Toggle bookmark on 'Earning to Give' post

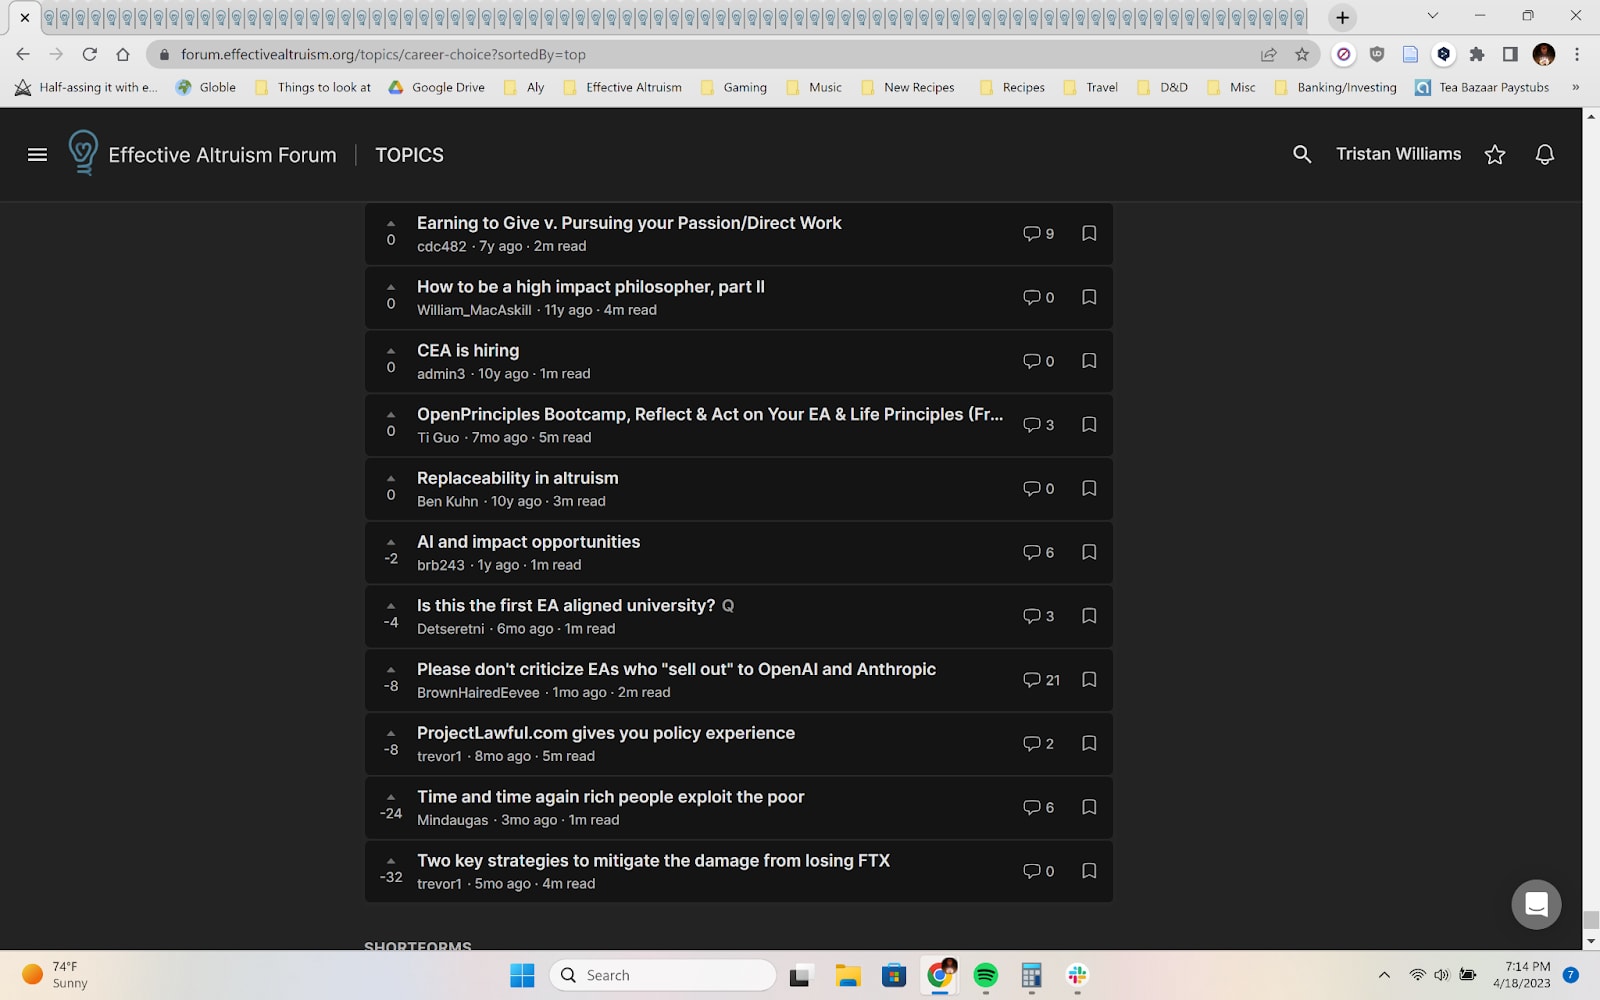click(x=1089, y=233)
